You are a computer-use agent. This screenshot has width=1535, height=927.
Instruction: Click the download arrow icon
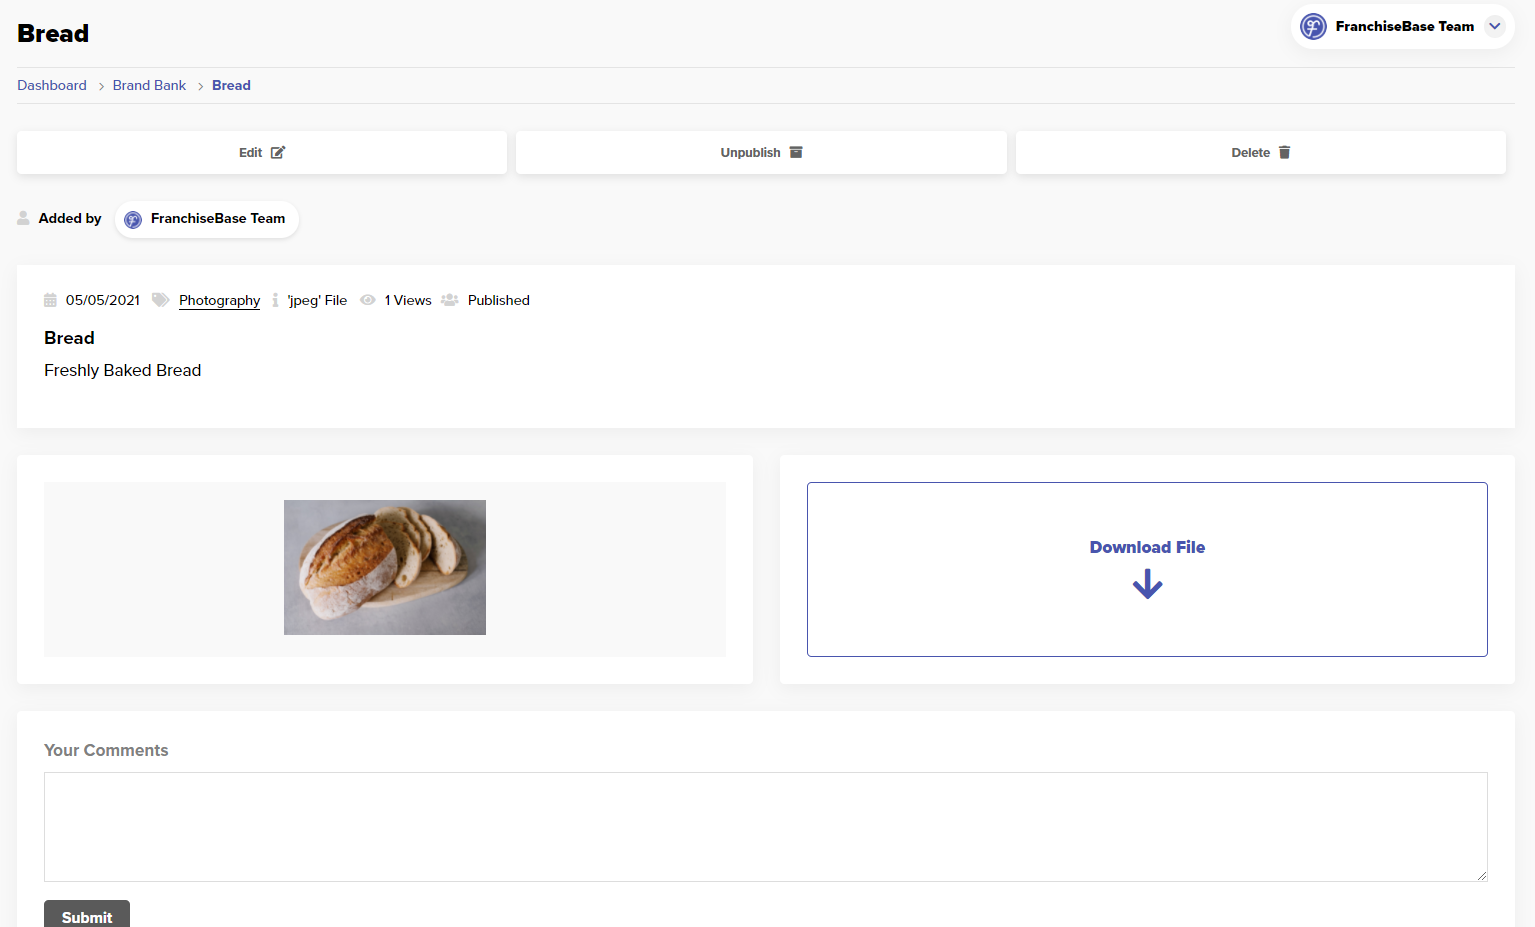tap(1147, 584)
